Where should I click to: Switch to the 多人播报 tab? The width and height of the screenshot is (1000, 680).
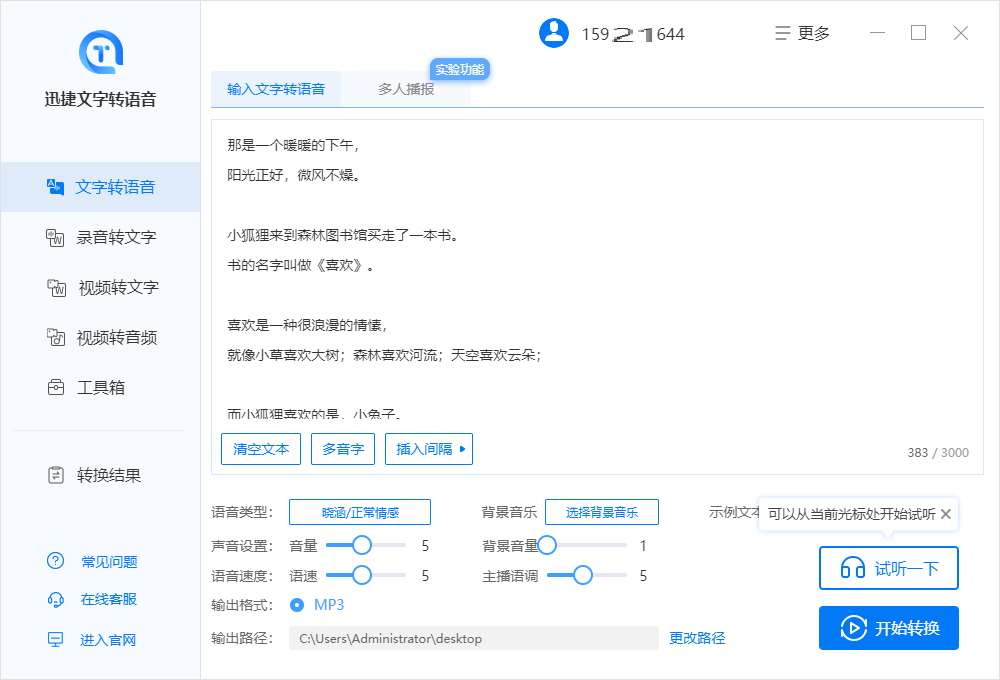[406, 89]
